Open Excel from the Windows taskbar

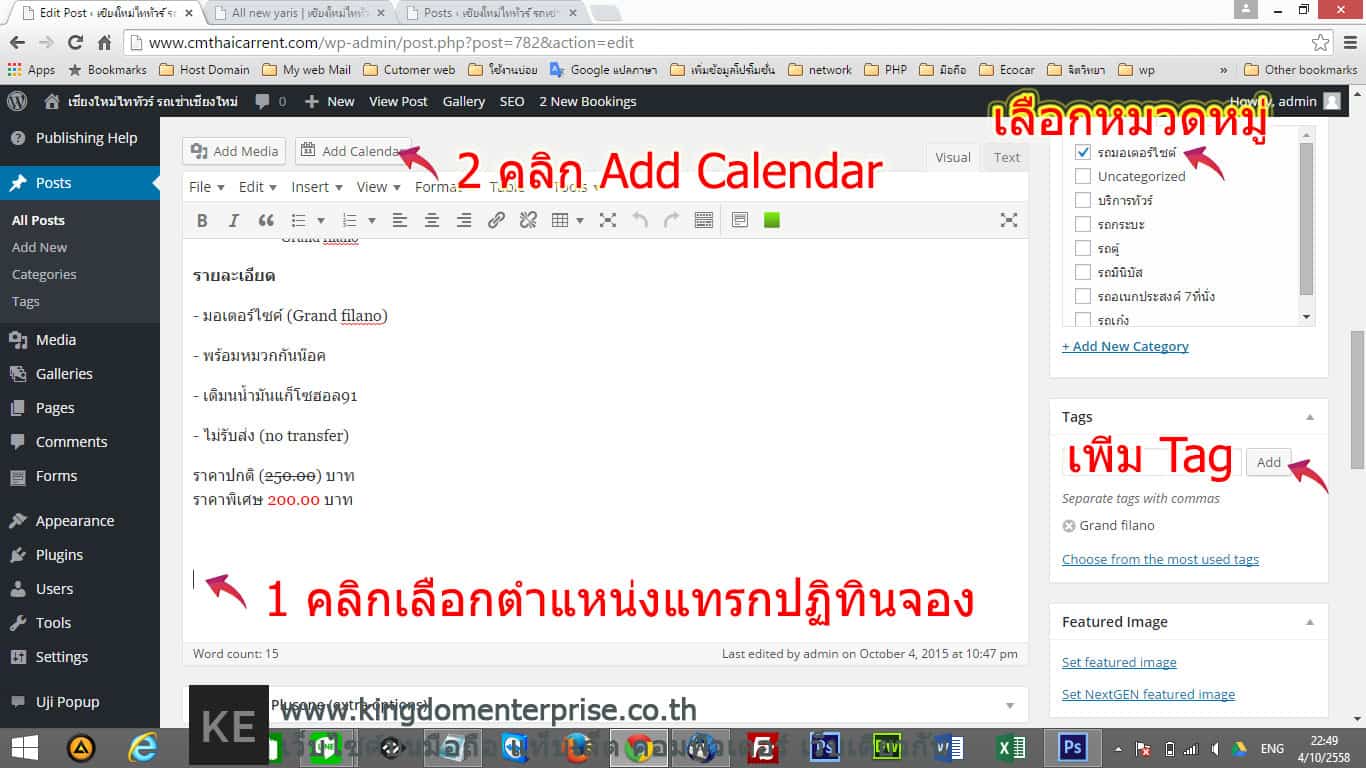(1011, 747)
